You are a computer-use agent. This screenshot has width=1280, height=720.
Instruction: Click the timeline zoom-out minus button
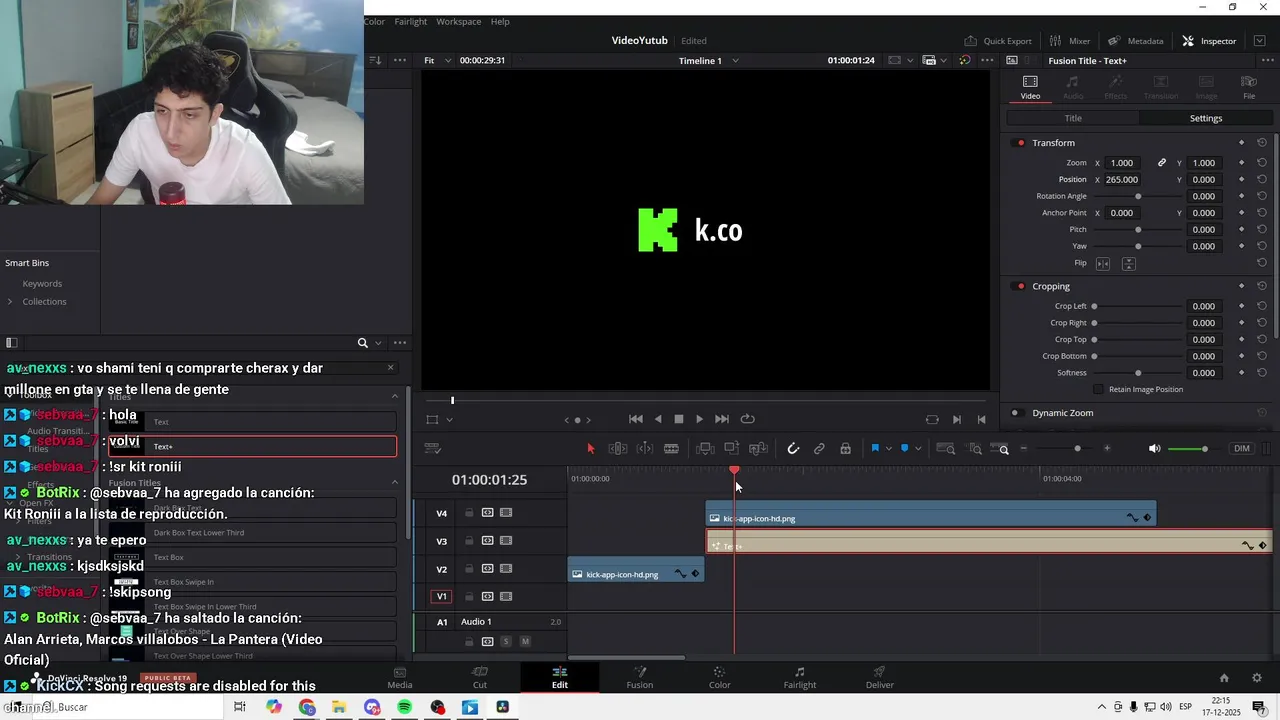pyautogui.click(x=1023, y=449)
